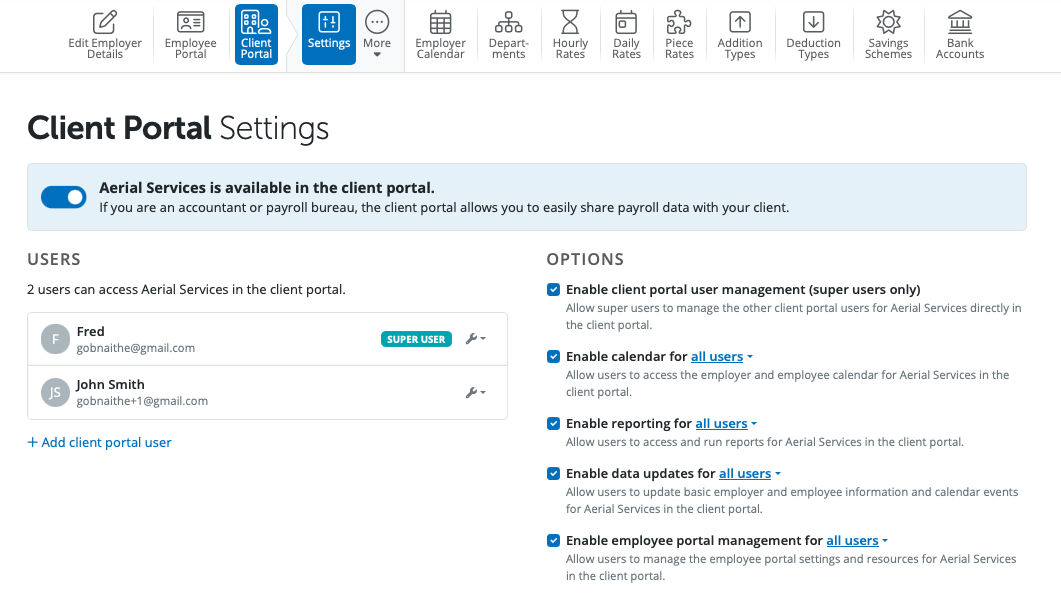Open the Piece Rates puzzle icon

click(x=679, y=22)
